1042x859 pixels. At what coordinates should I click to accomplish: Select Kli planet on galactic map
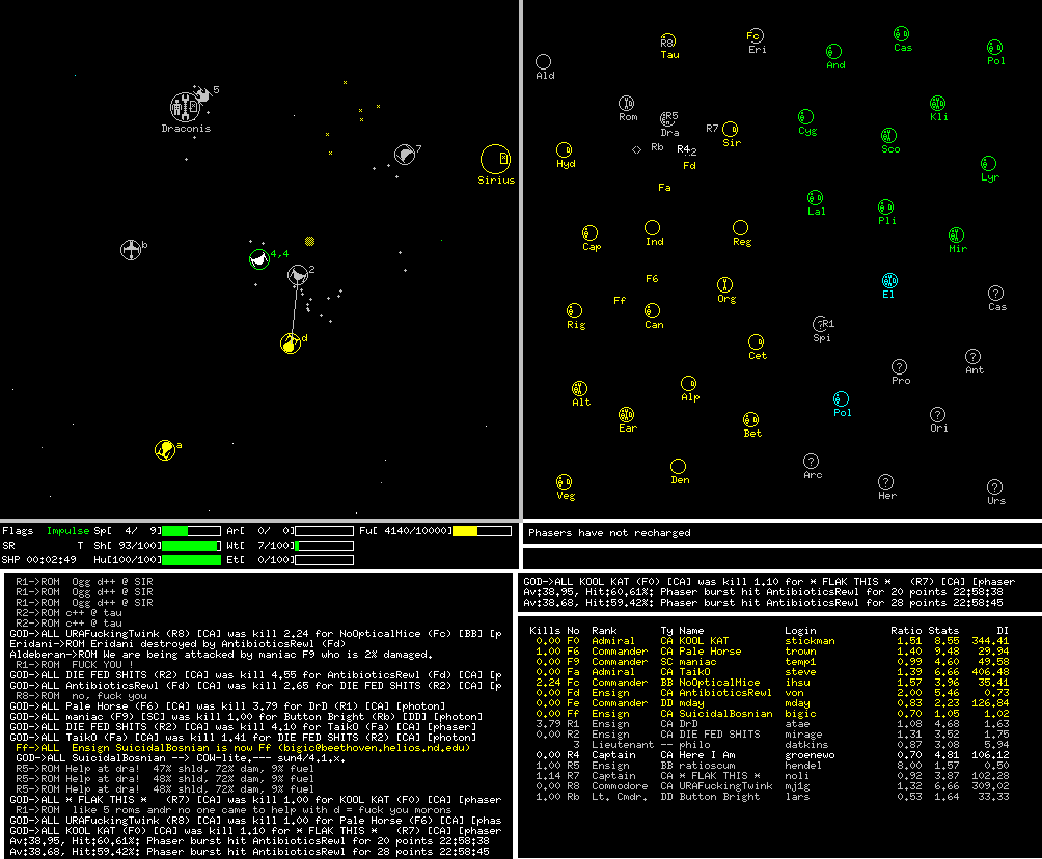click(x=938, y=103)
